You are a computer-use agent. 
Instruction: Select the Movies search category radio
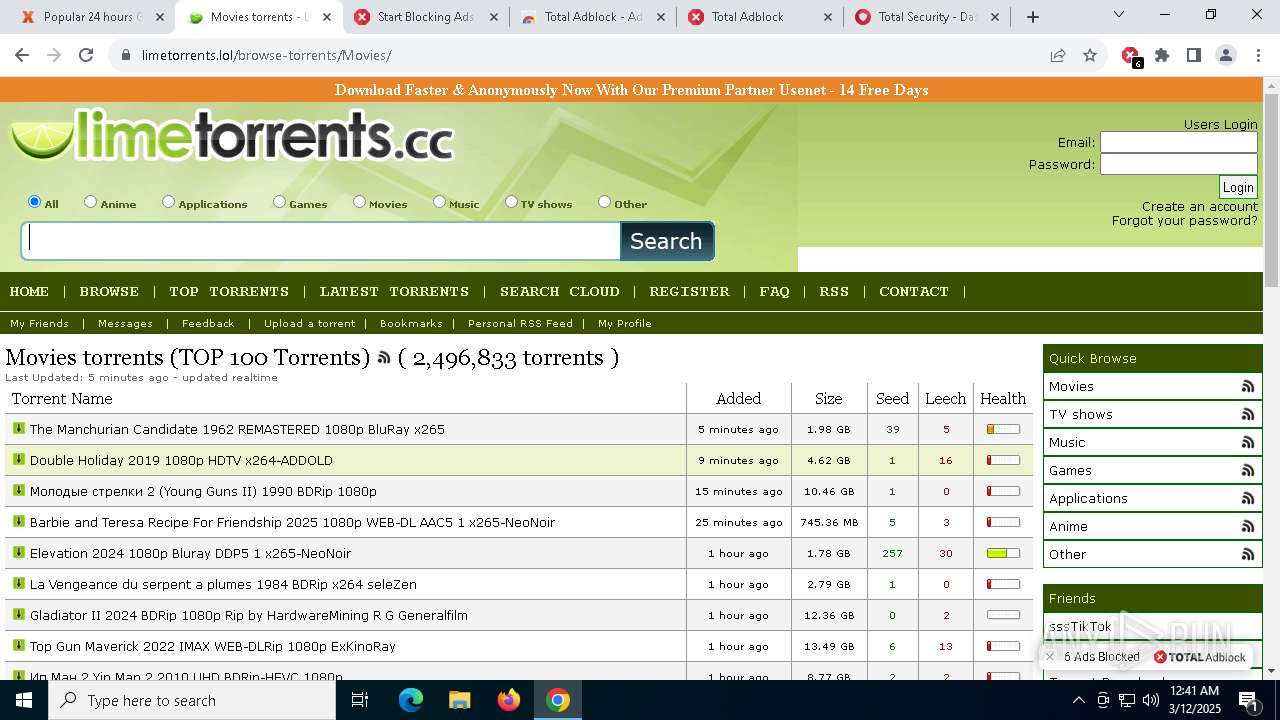359,201
